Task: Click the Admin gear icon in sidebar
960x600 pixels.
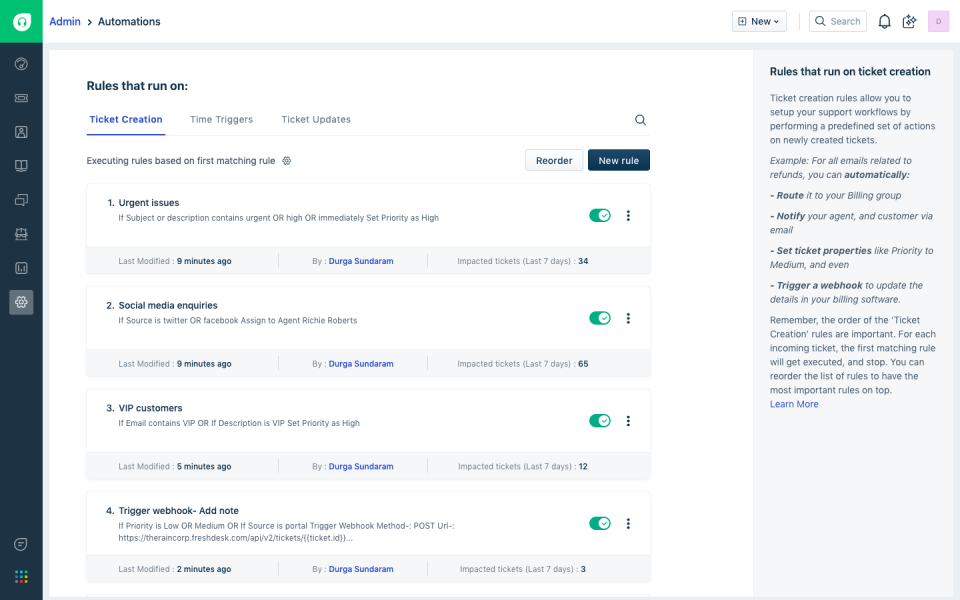Action: (x=21, y=302)
